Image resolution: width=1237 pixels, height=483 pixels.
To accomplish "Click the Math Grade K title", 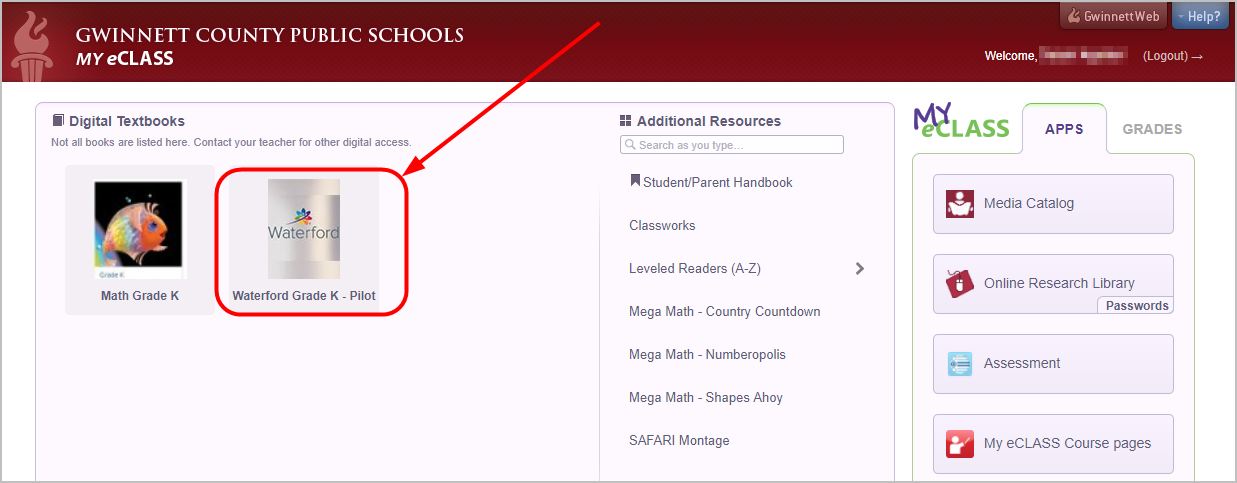I will coord(140,296).
